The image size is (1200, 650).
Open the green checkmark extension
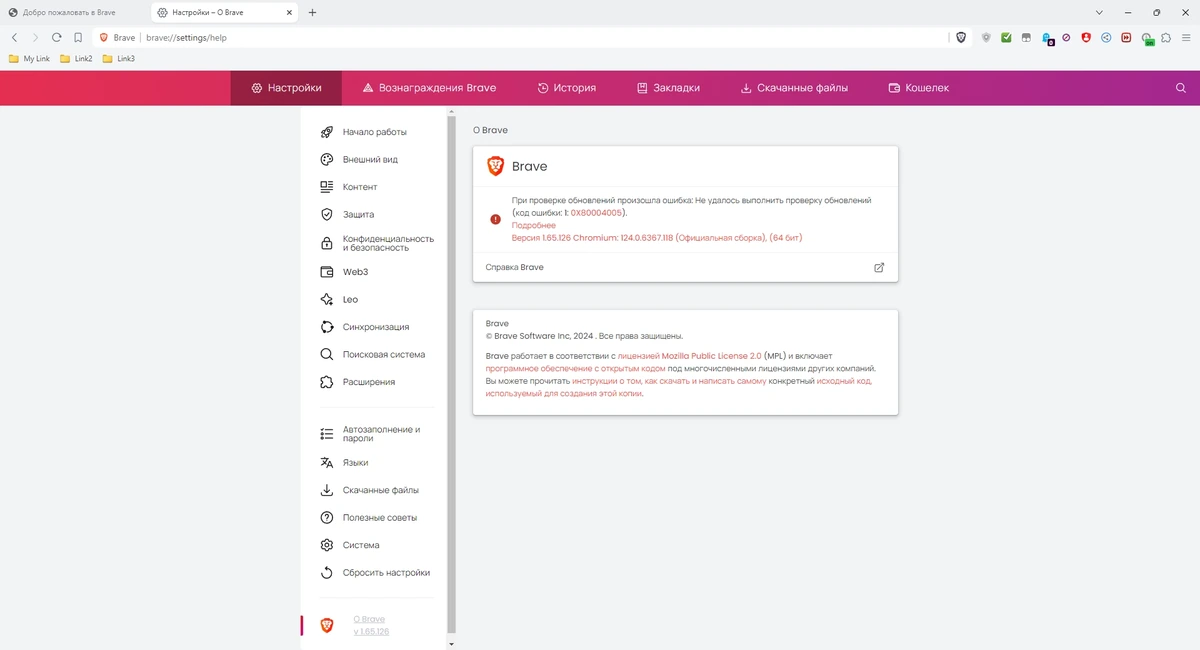coord(1006,37)
